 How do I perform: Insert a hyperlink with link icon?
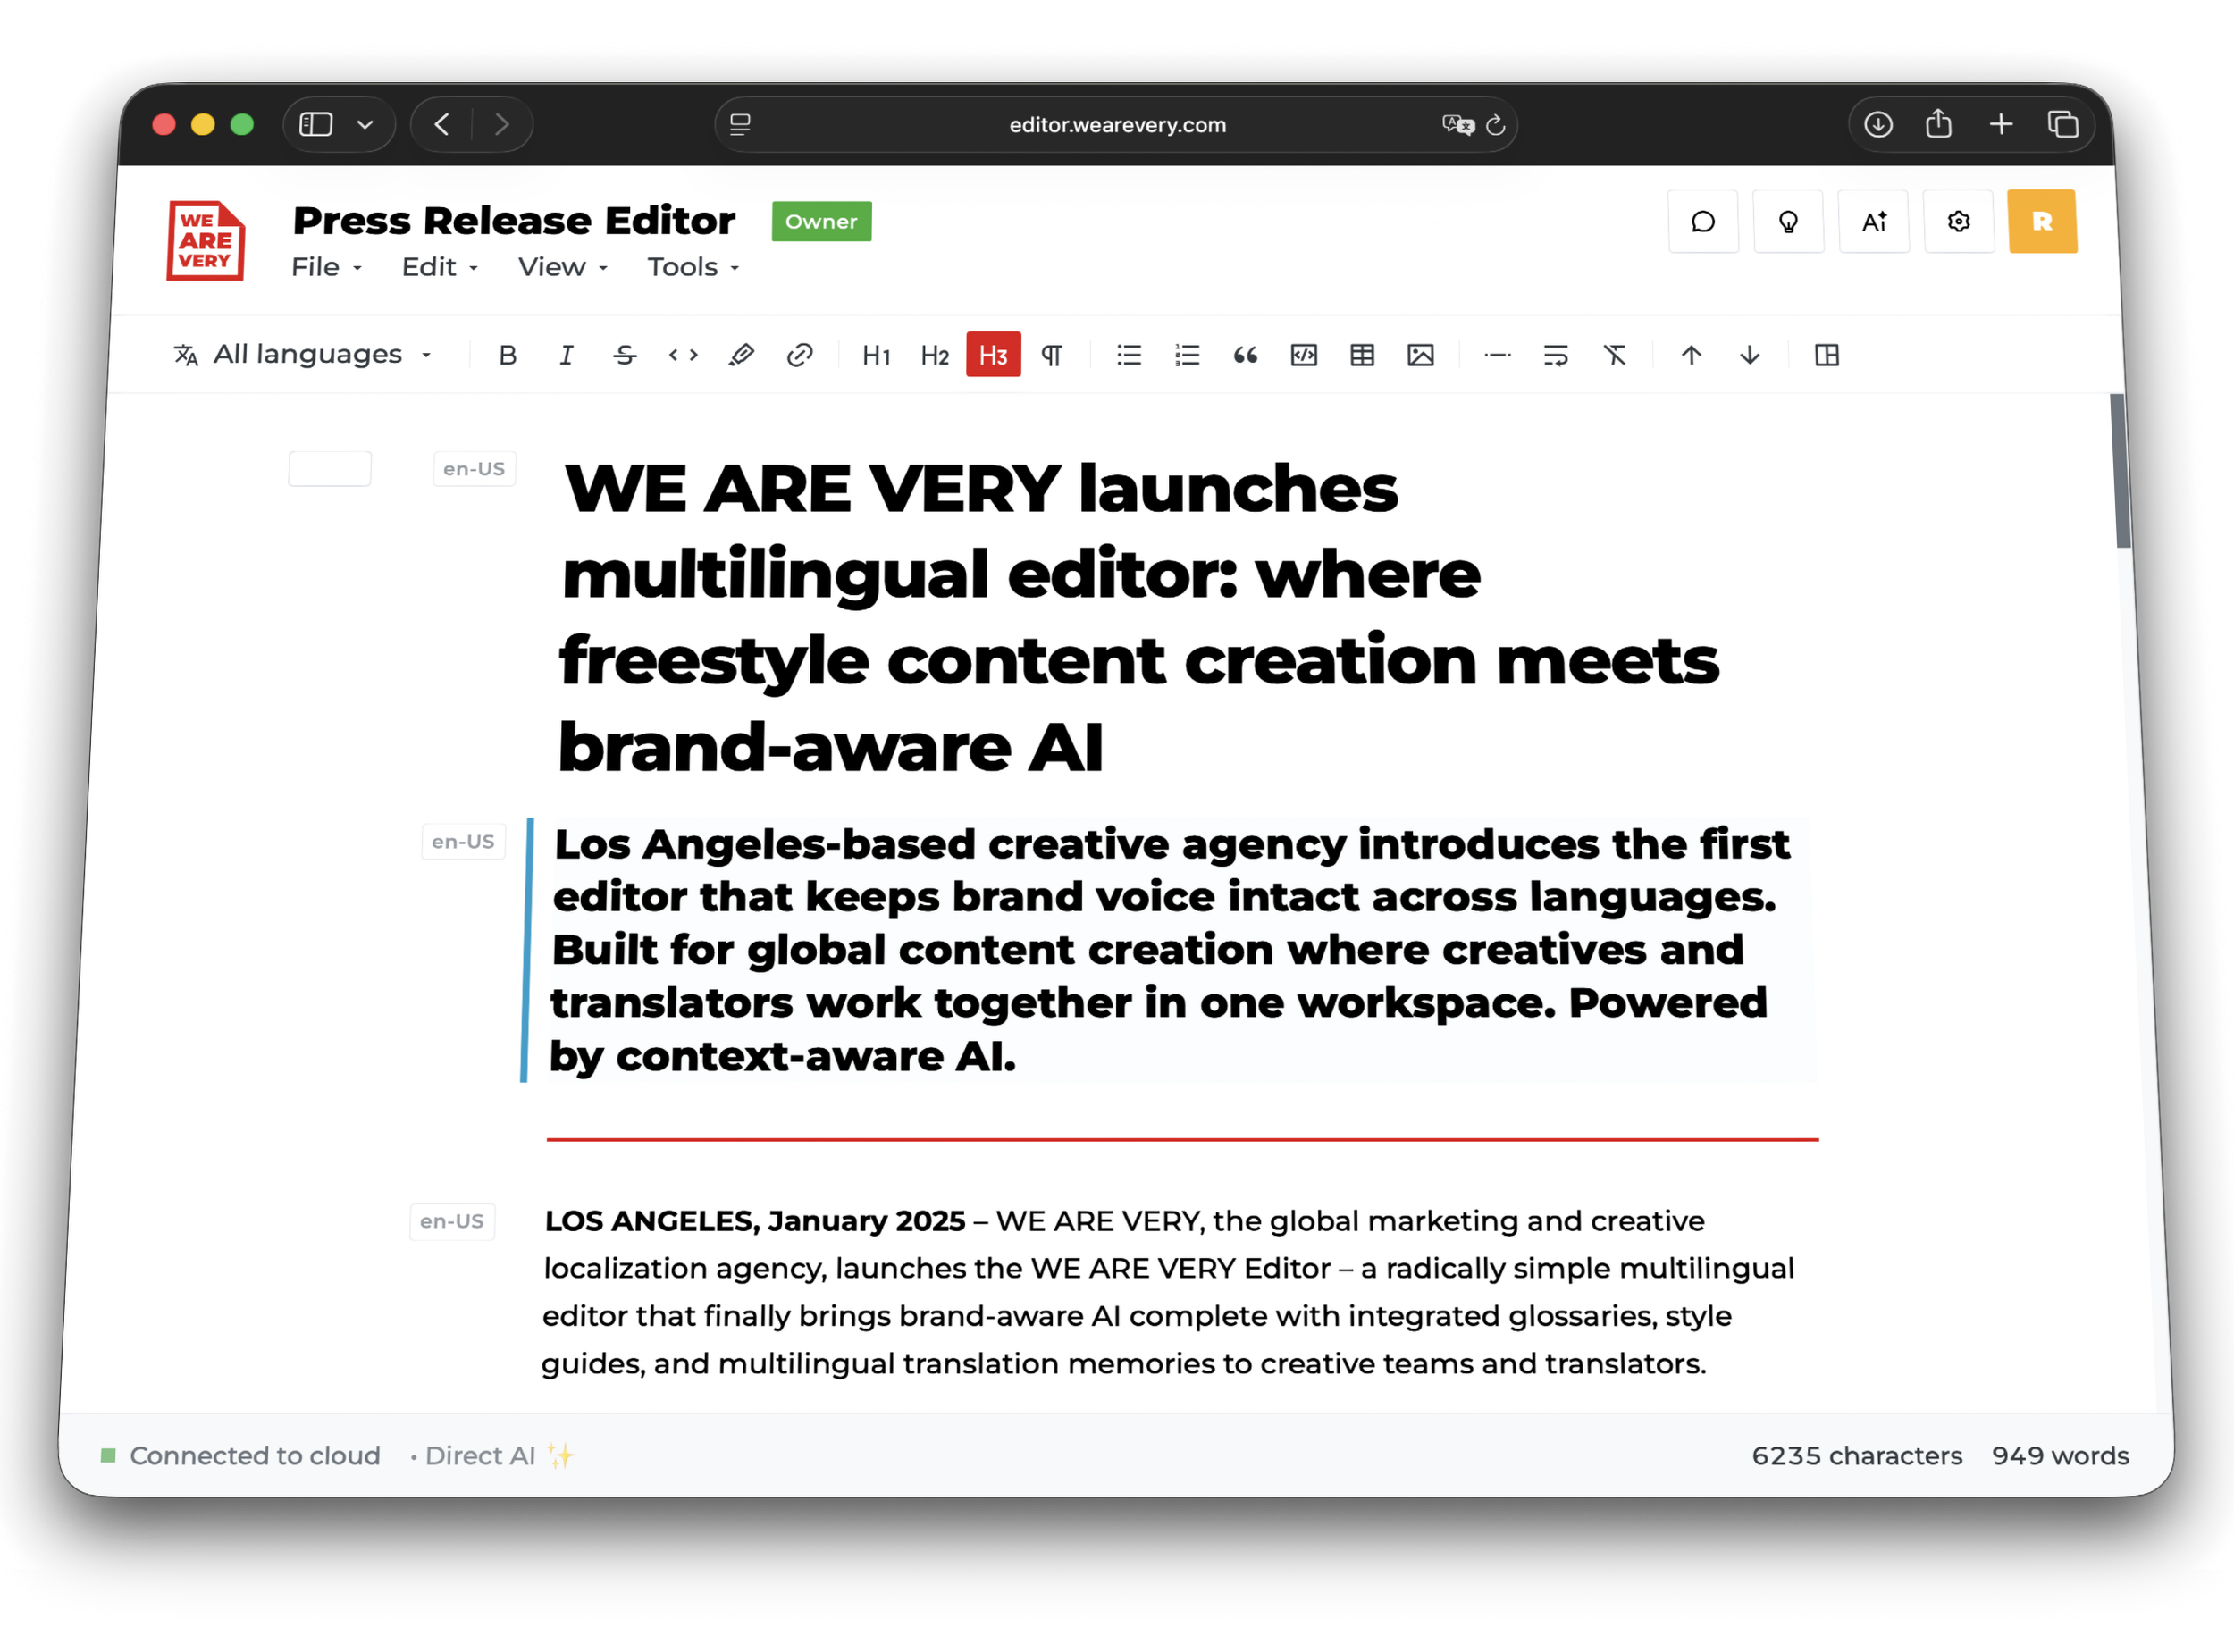click(799, 355)
